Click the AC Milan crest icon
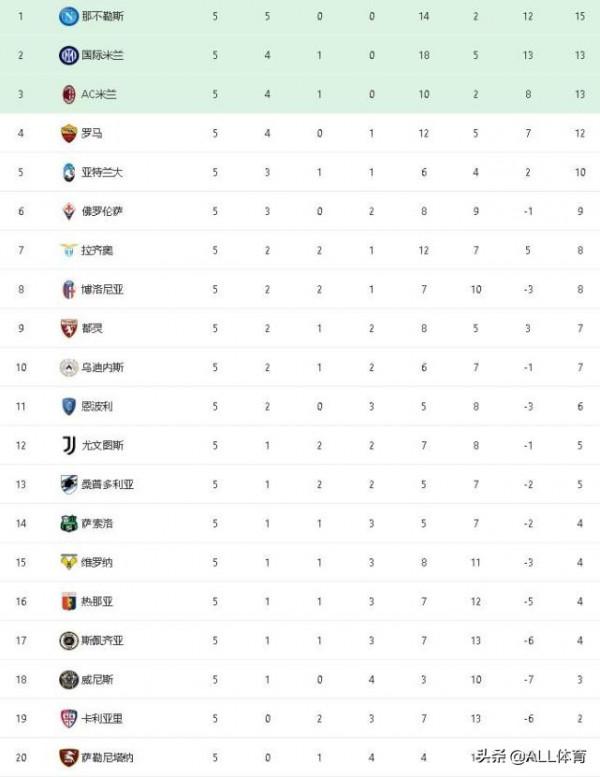This screenshot has height=777, width=600. tap(68, 95)
